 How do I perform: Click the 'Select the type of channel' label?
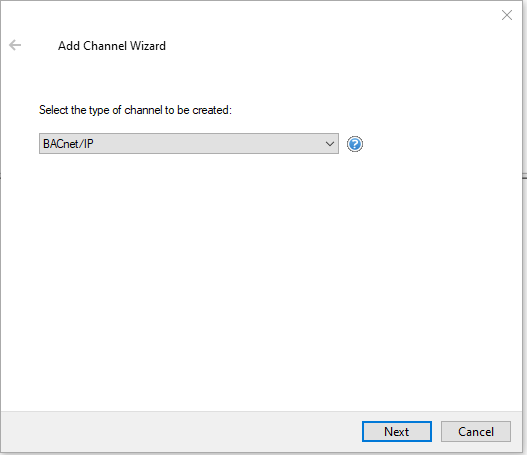click(x=135, y=110)
